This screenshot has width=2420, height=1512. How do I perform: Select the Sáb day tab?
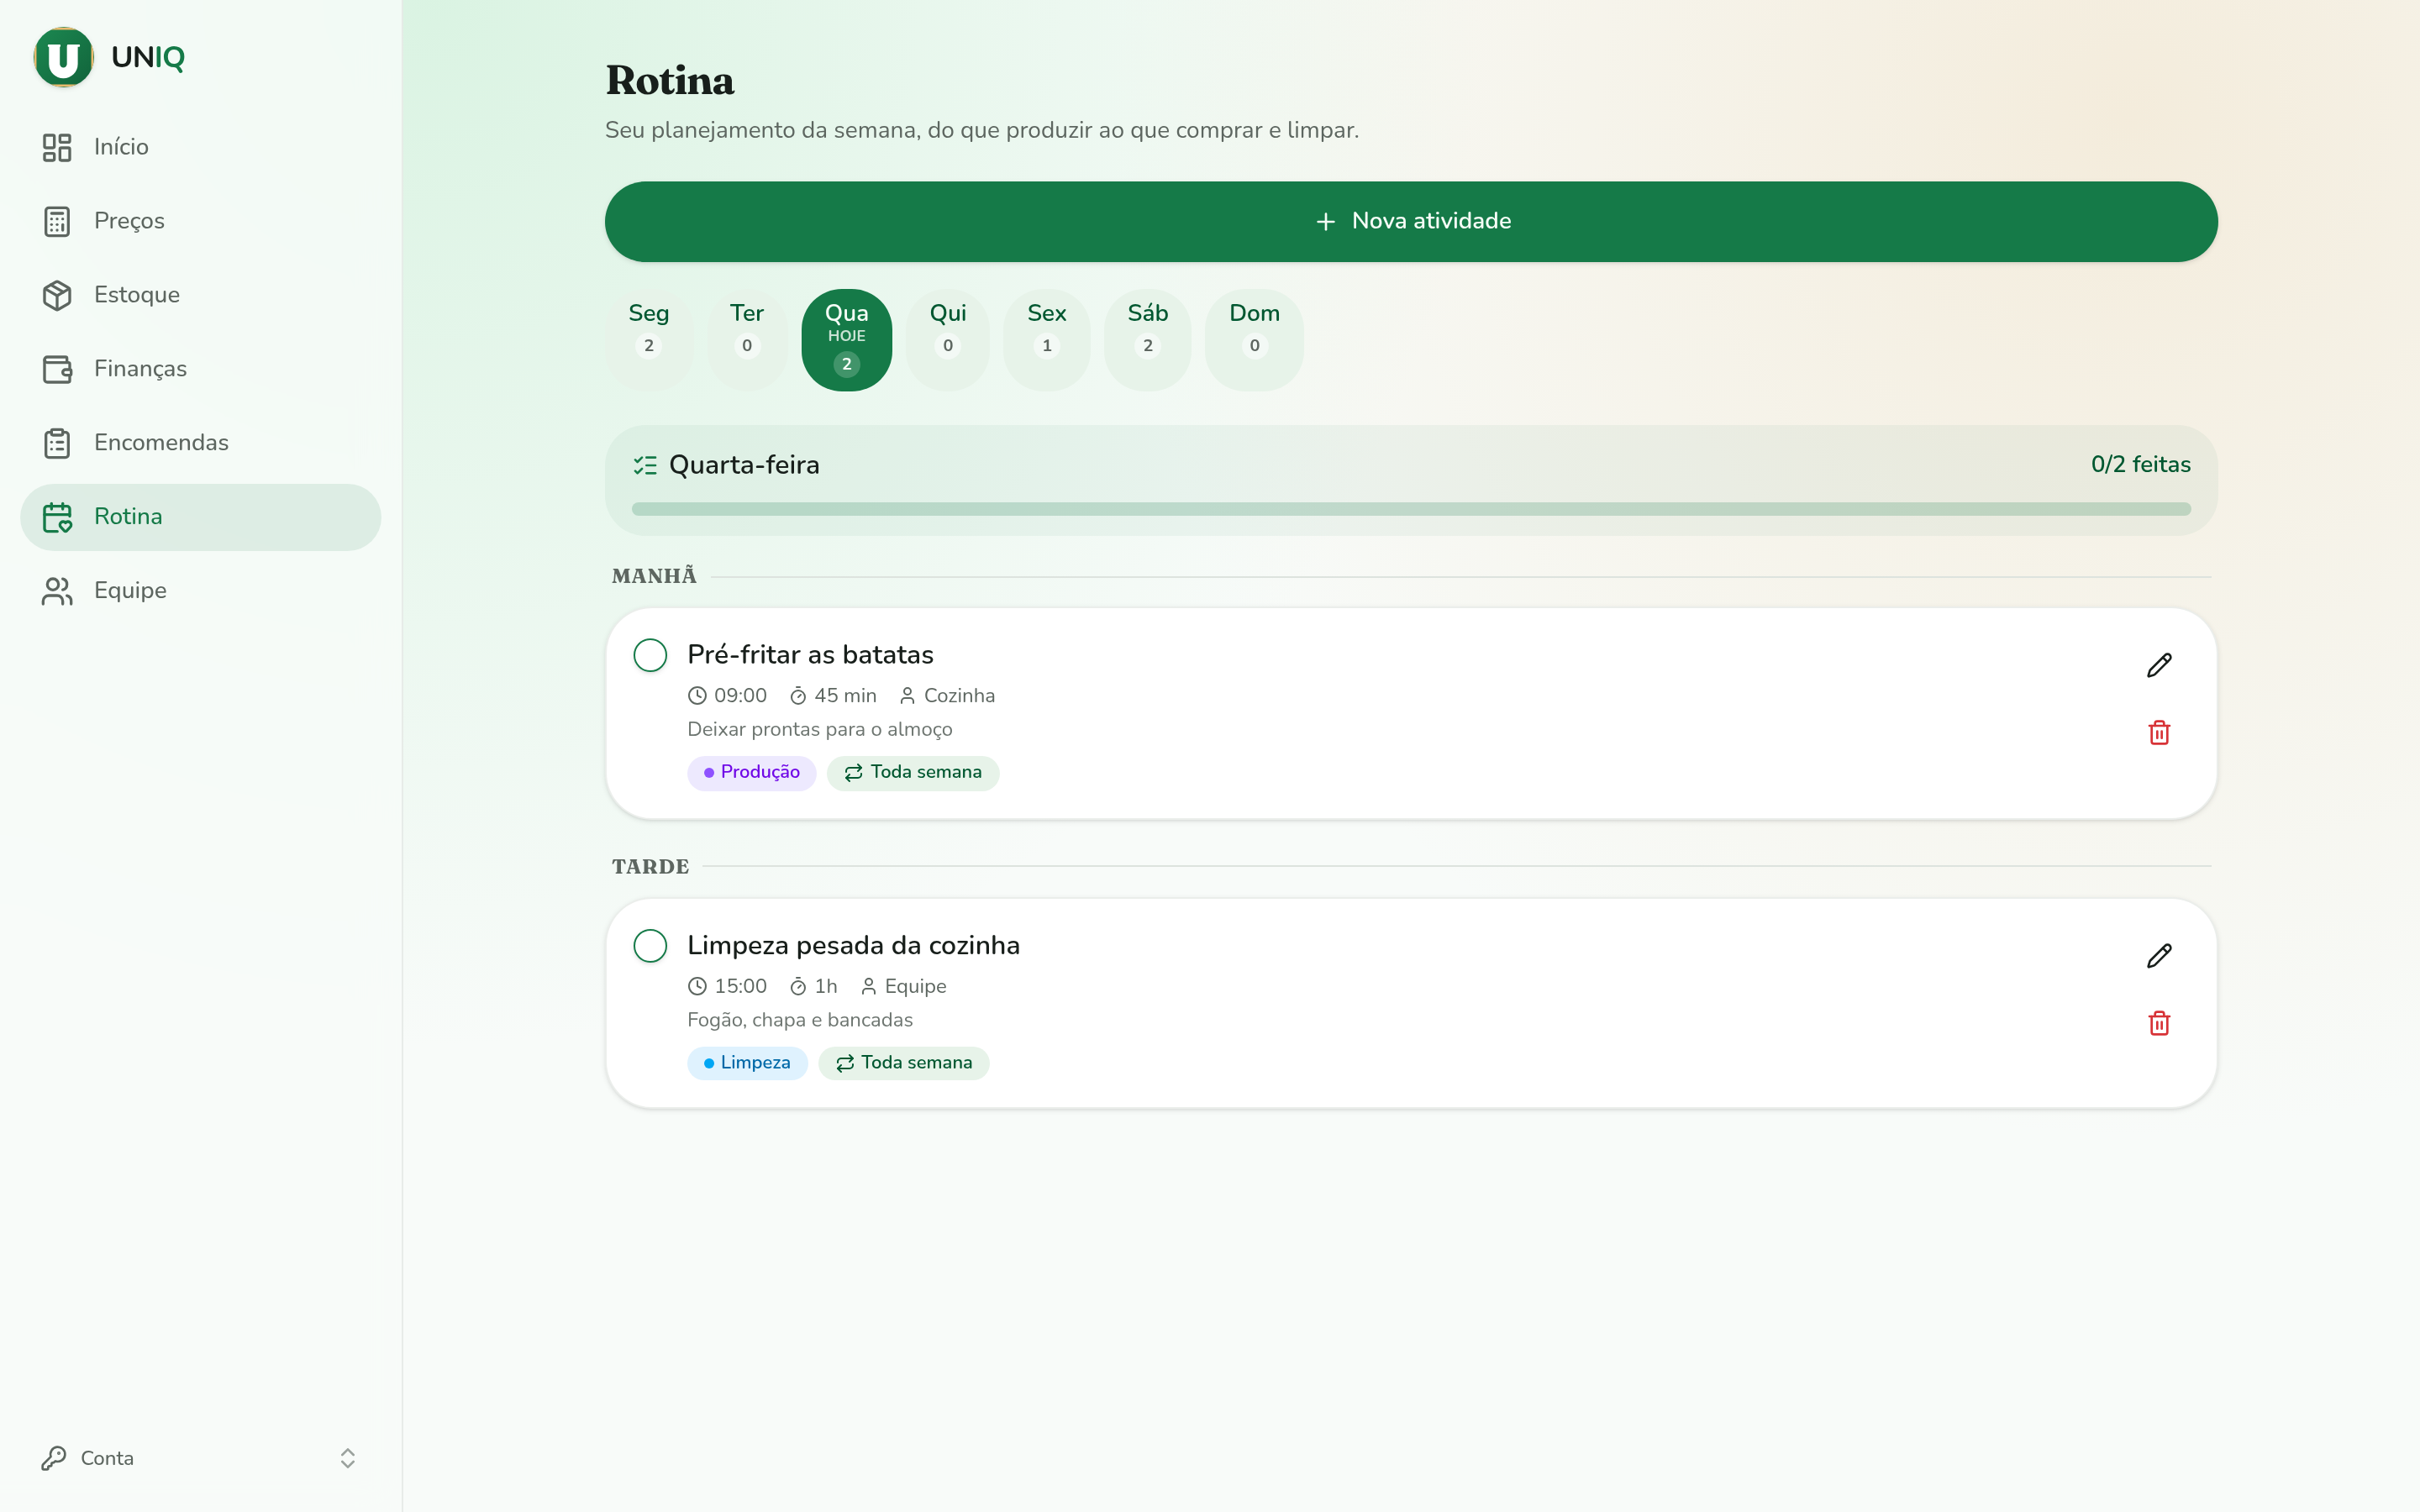[x=1147, y=339]
